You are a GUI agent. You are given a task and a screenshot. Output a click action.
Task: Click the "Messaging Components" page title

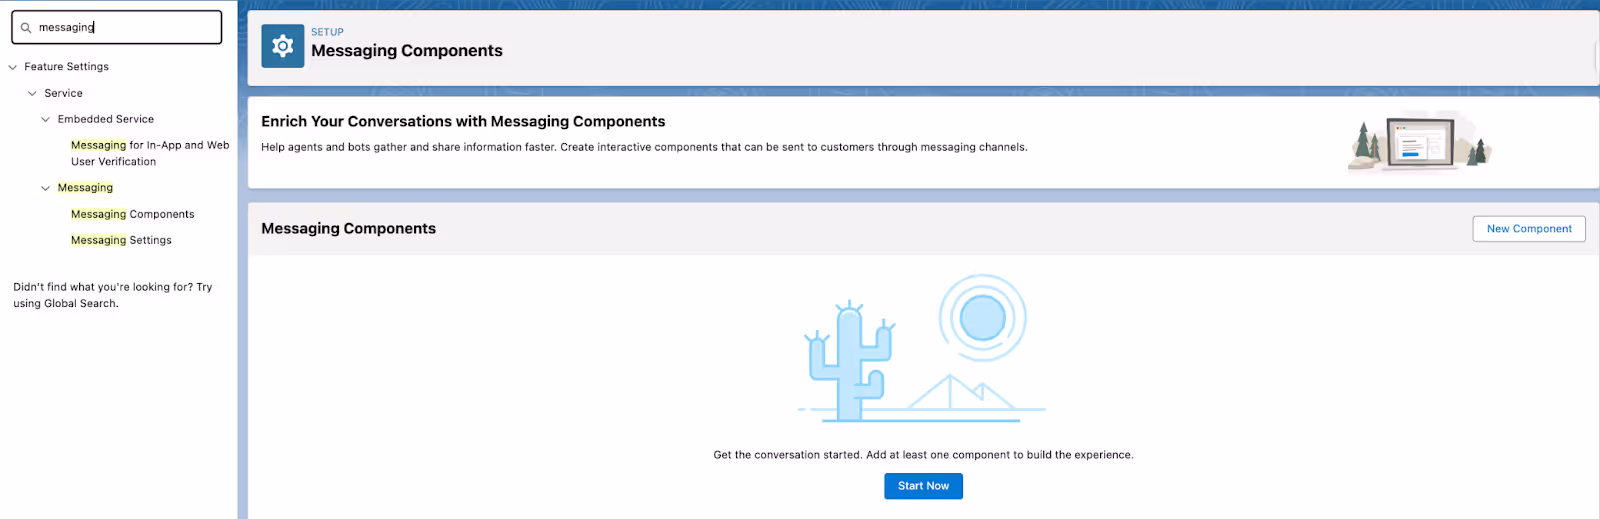407,51
